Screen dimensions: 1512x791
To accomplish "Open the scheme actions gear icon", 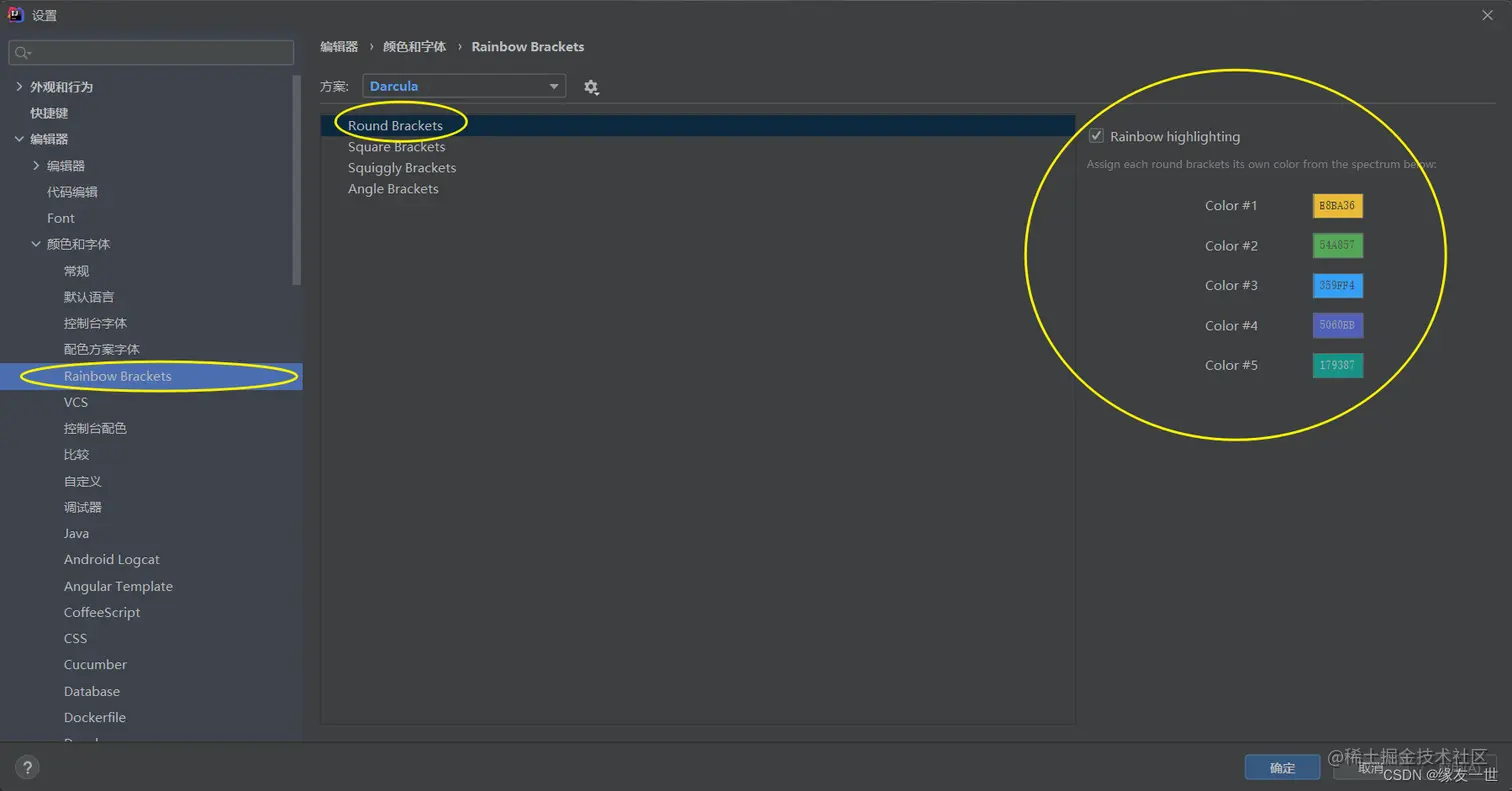I will (x=591, y=87).
